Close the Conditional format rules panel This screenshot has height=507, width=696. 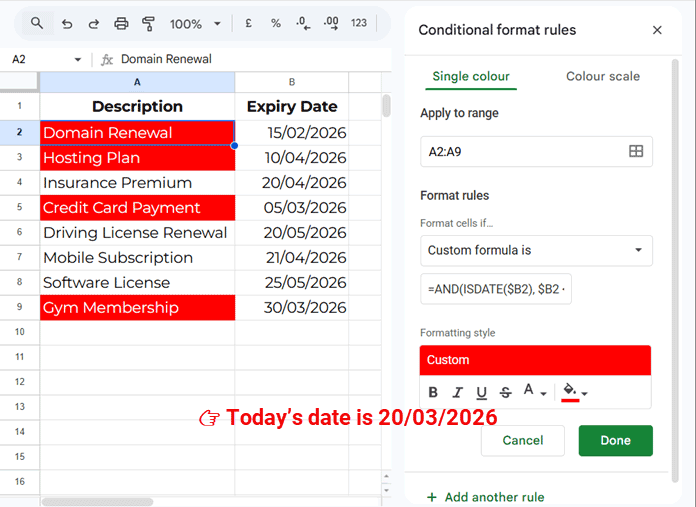(x=657, y=30)
